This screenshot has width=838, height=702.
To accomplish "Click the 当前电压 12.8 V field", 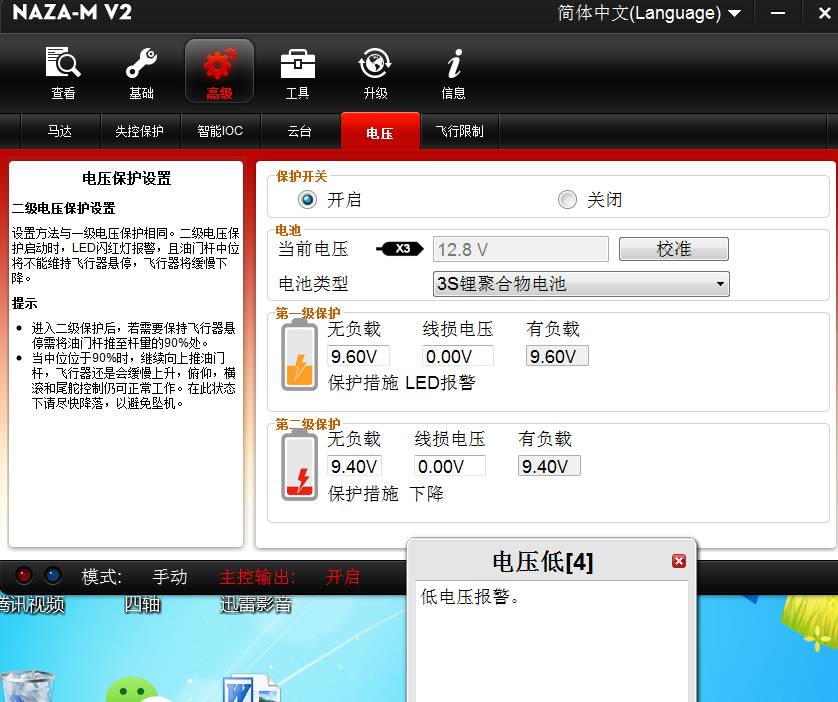I will (x=521, y=249).
